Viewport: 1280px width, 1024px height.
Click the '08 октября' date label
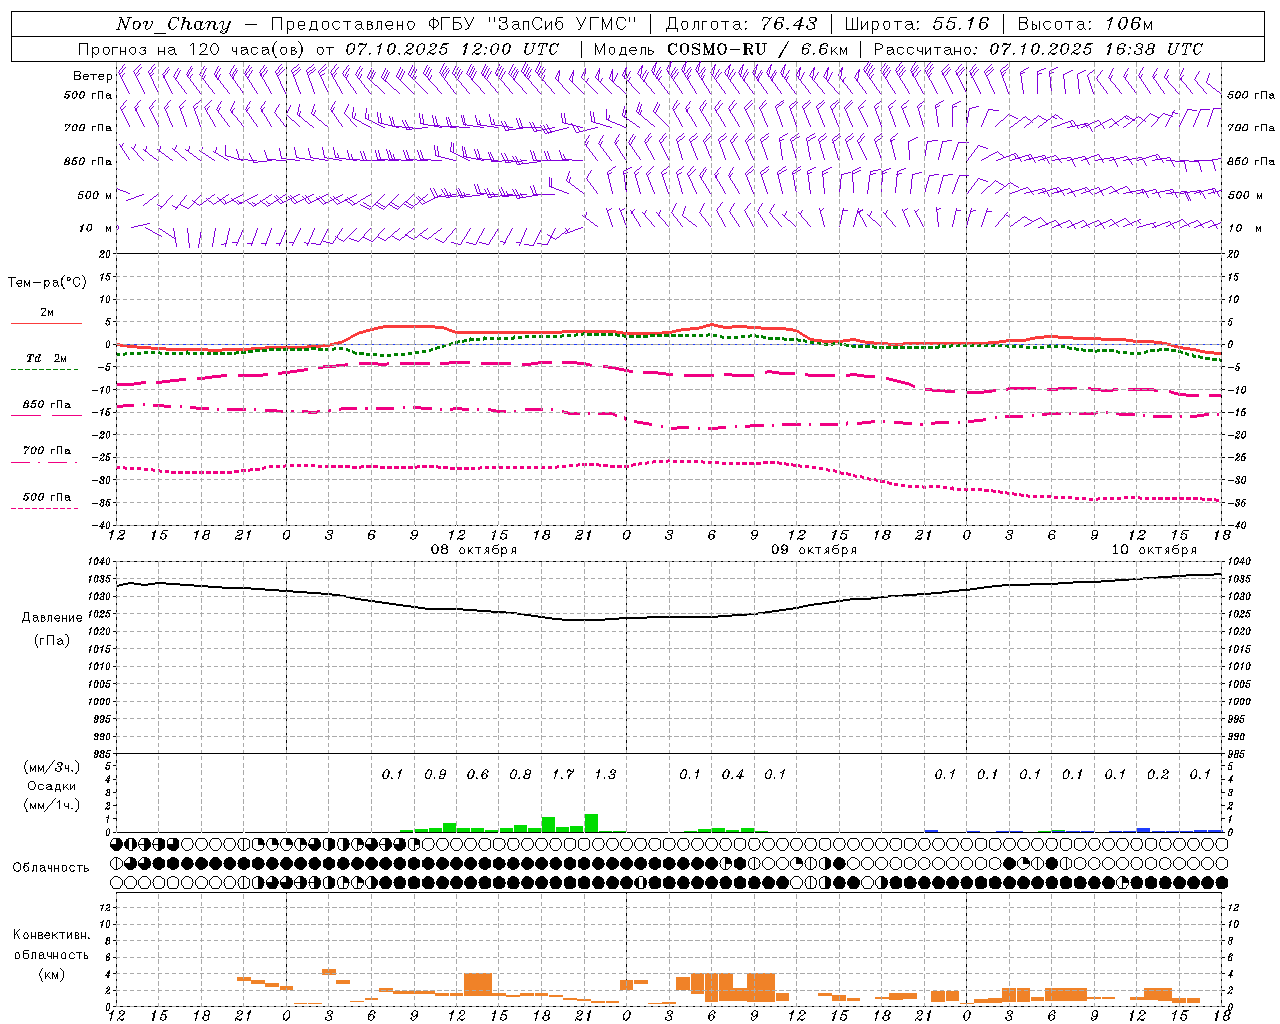(473, 550)
